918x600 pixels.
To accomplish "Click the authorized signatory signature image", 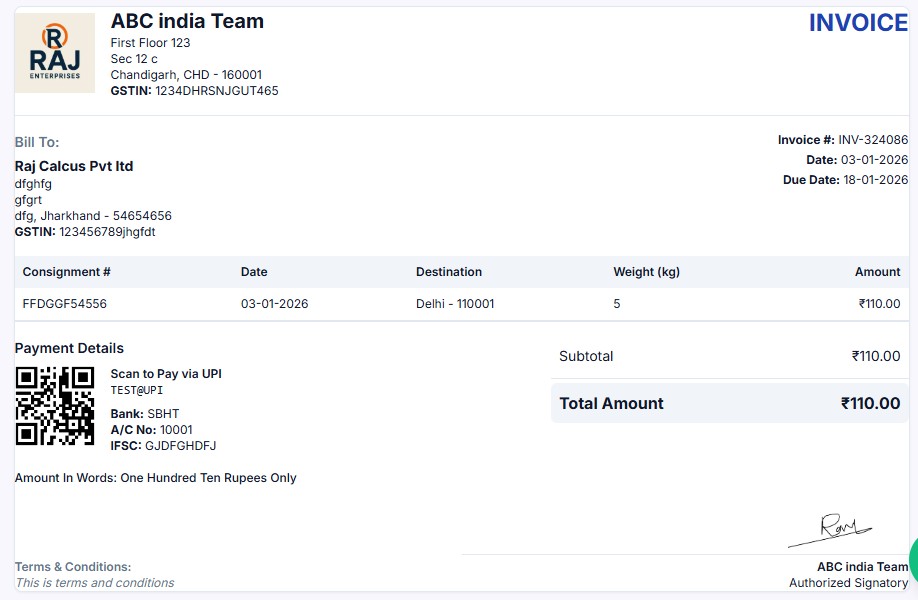I will (830, 530).
